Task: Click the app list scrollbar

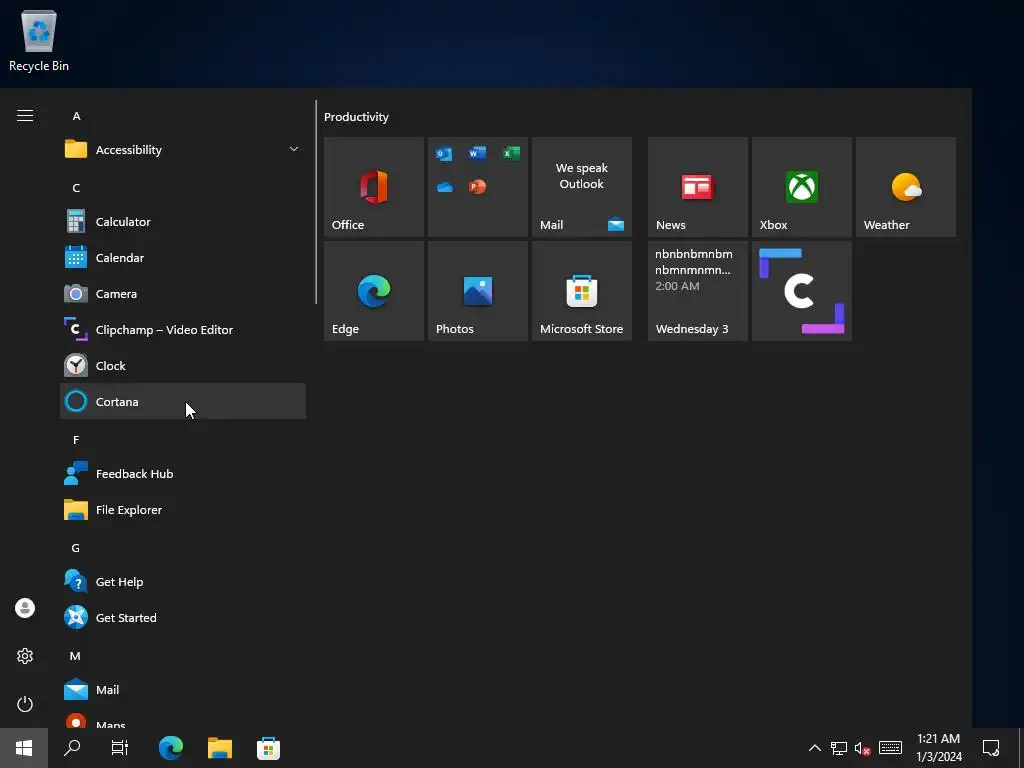Action: (x=316, y=202)
